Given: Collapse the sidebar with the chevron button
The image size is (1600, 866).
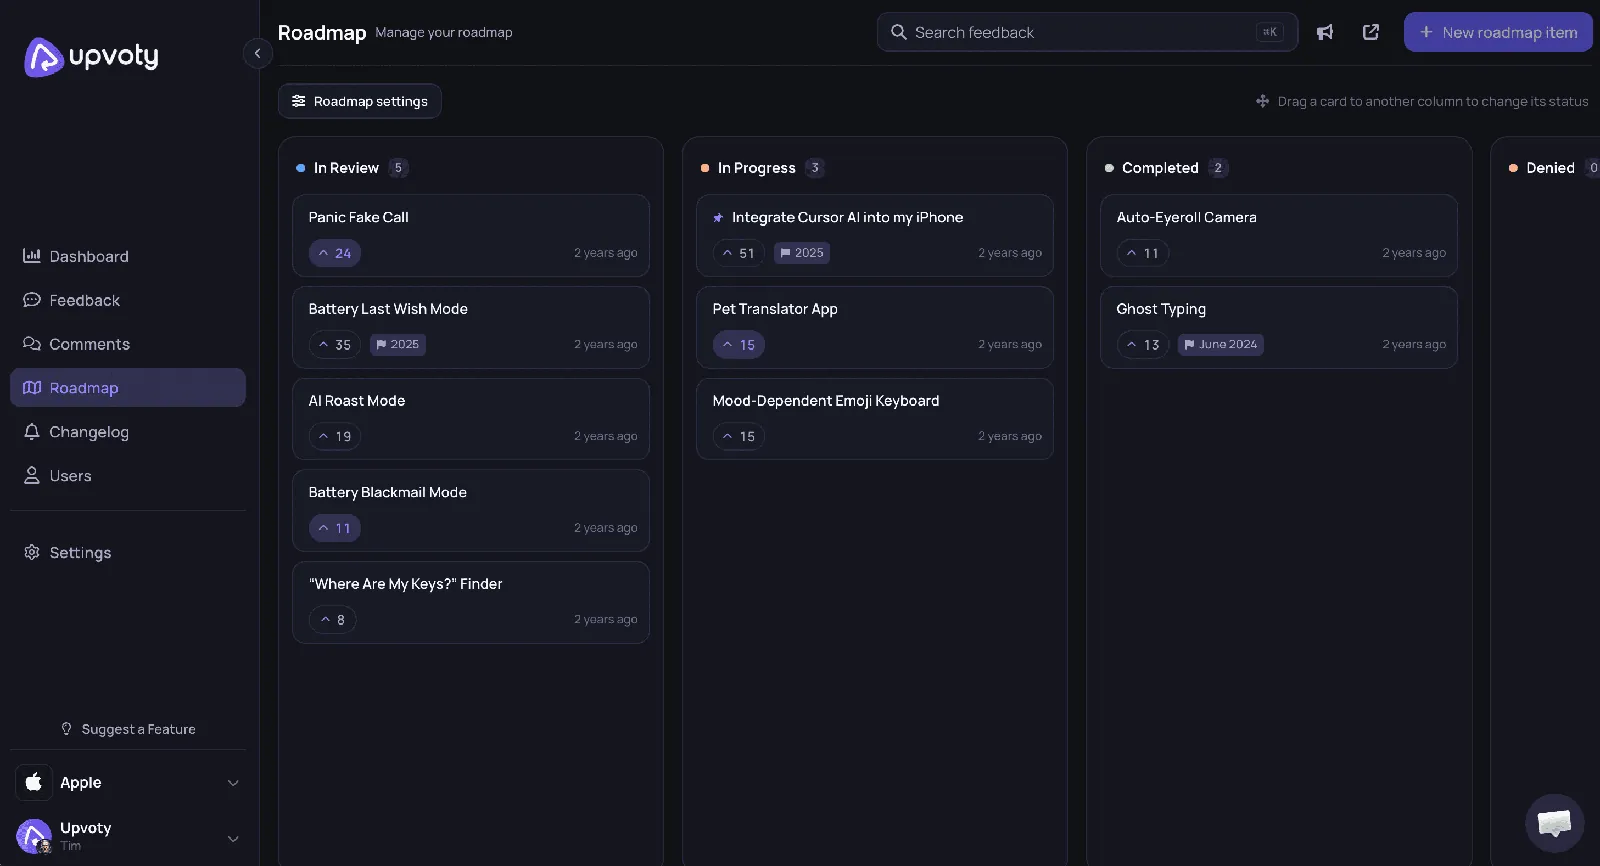Looking at the screenshot, I should [257, 53].
